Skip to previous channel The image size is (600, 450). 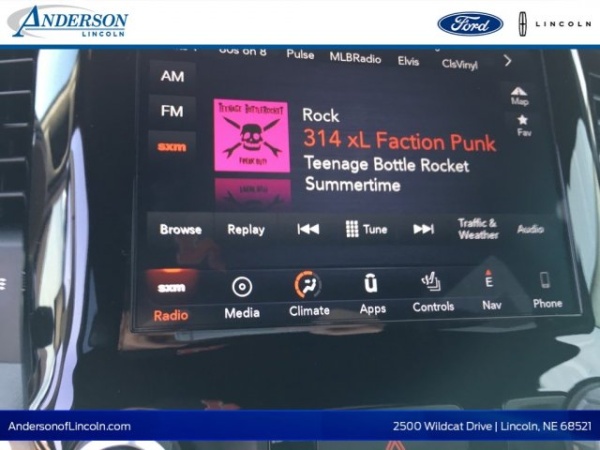pyautogui.click(x=308, y=229)
